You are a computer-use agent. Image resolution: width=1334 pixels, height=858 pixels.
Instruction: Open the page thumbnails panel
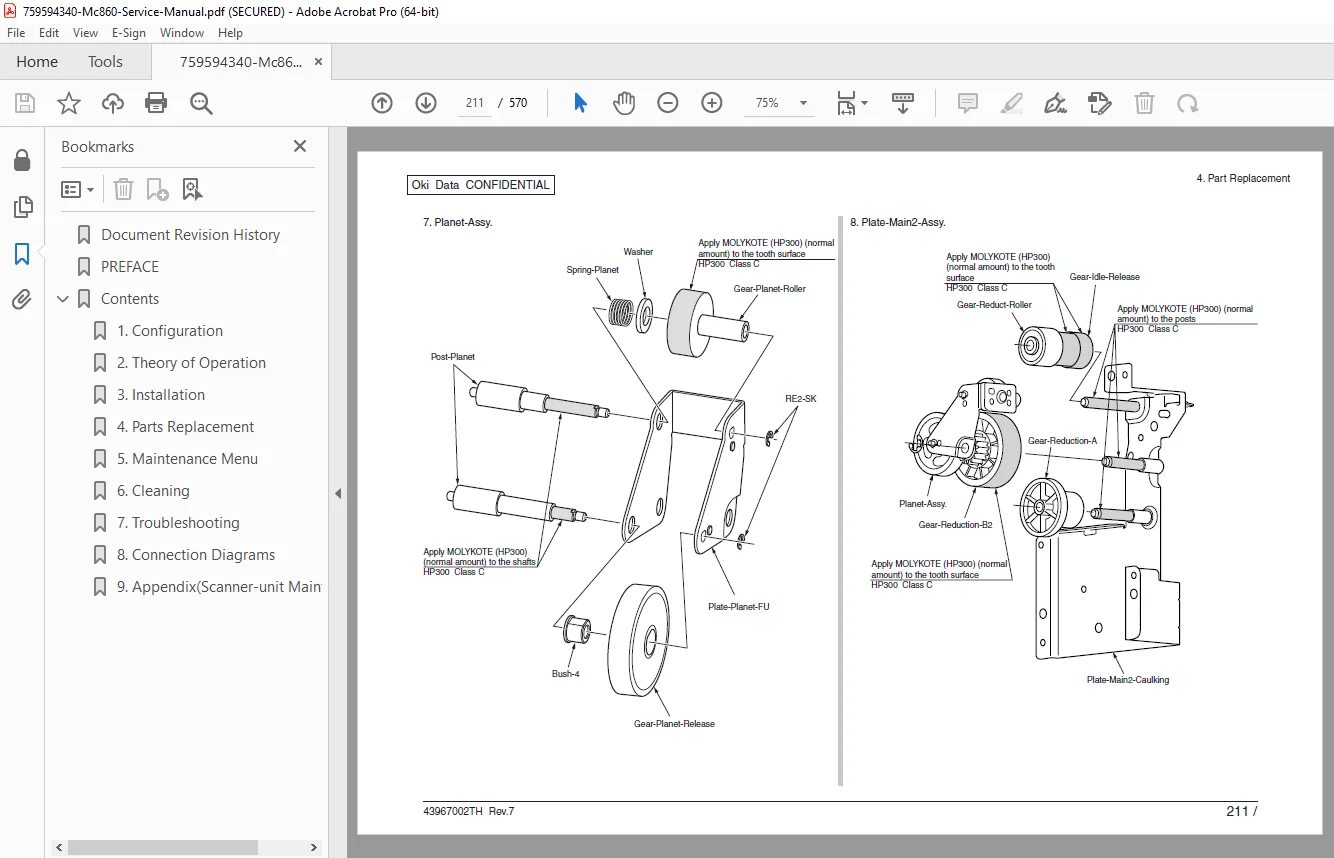(x=22, y=207)
